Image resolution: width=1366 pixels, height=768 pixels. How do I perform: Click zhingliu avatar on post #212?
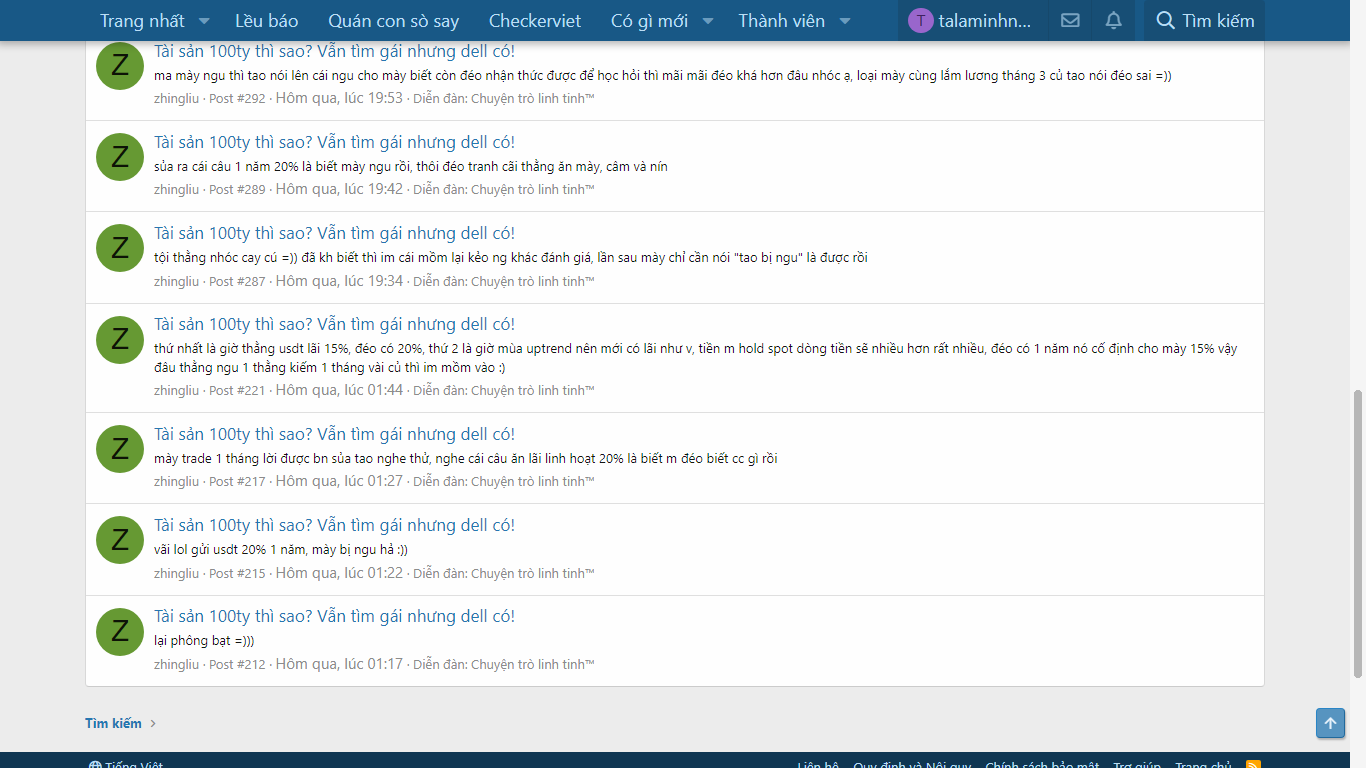pyautogui.click(x=120, y=631)
